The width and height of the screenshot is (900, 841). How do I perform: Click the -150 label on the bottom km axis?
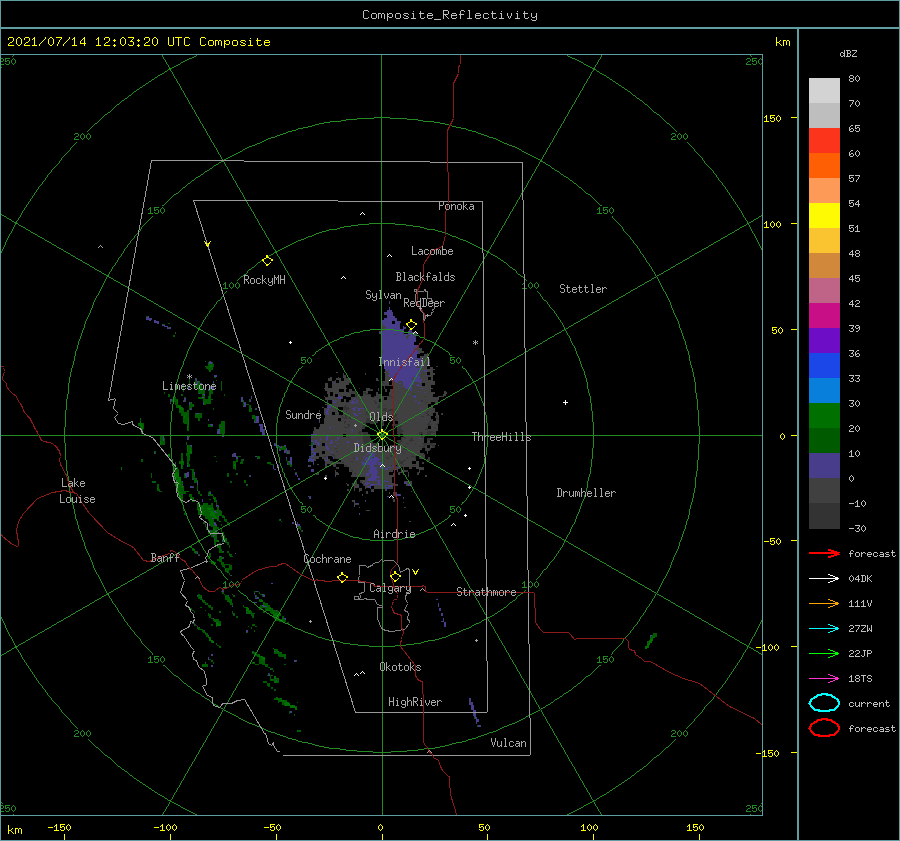[x=59, y=827]
